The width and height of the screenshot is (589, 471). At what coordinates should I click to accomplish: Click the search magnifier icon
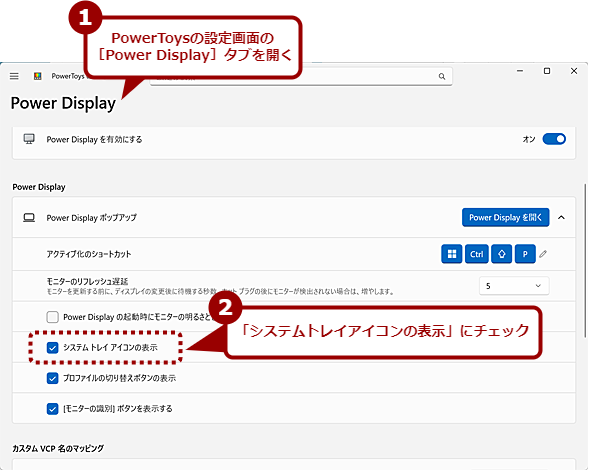pyautogui.click(x=442, y=77)
